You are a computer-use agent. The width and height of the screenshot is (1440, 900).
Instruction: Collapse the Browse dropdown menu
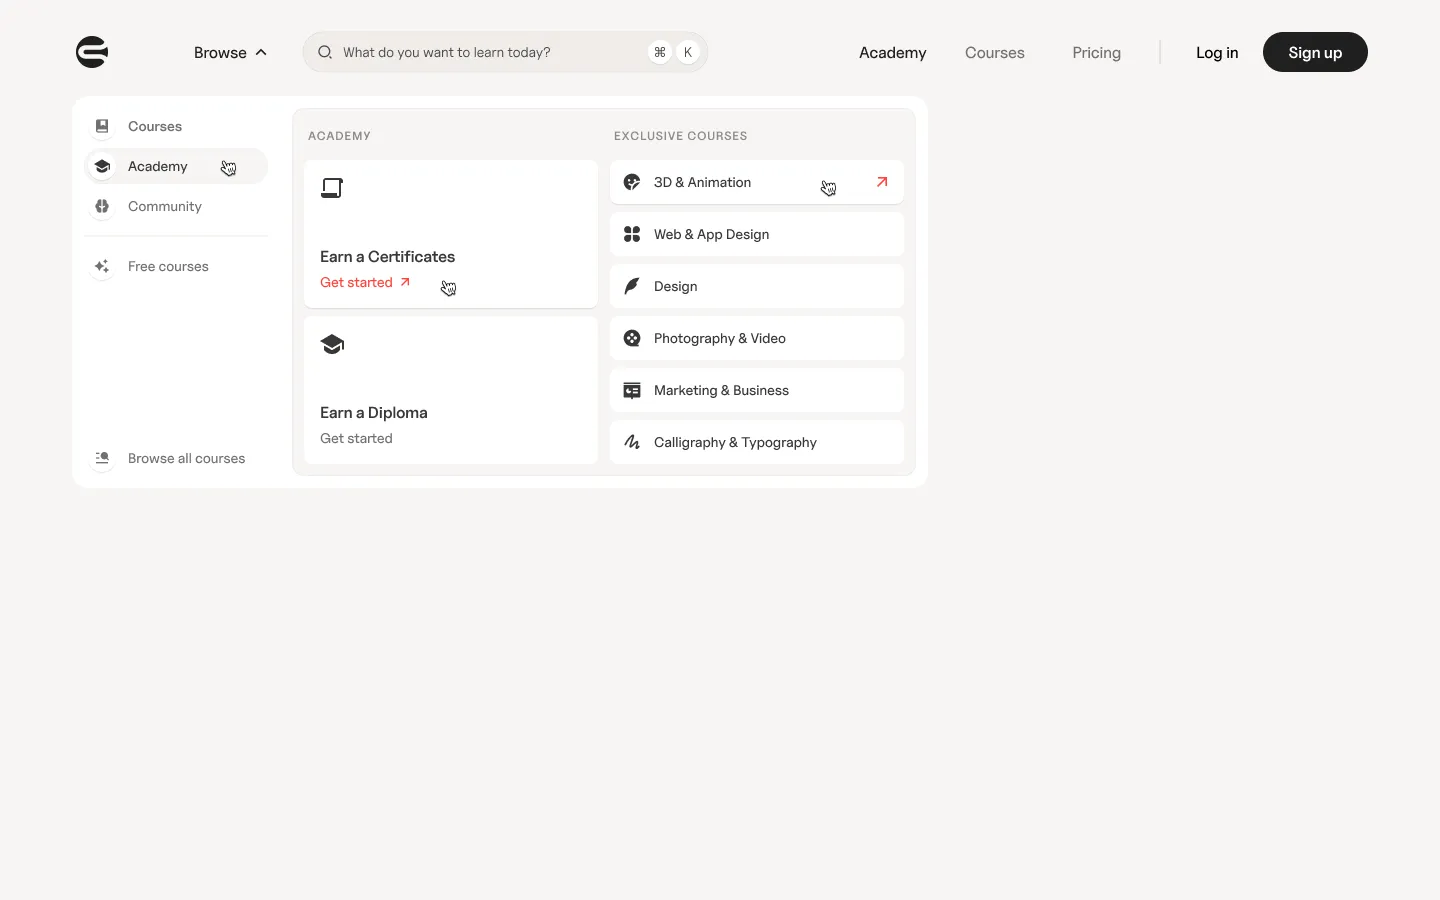[230, 52]
